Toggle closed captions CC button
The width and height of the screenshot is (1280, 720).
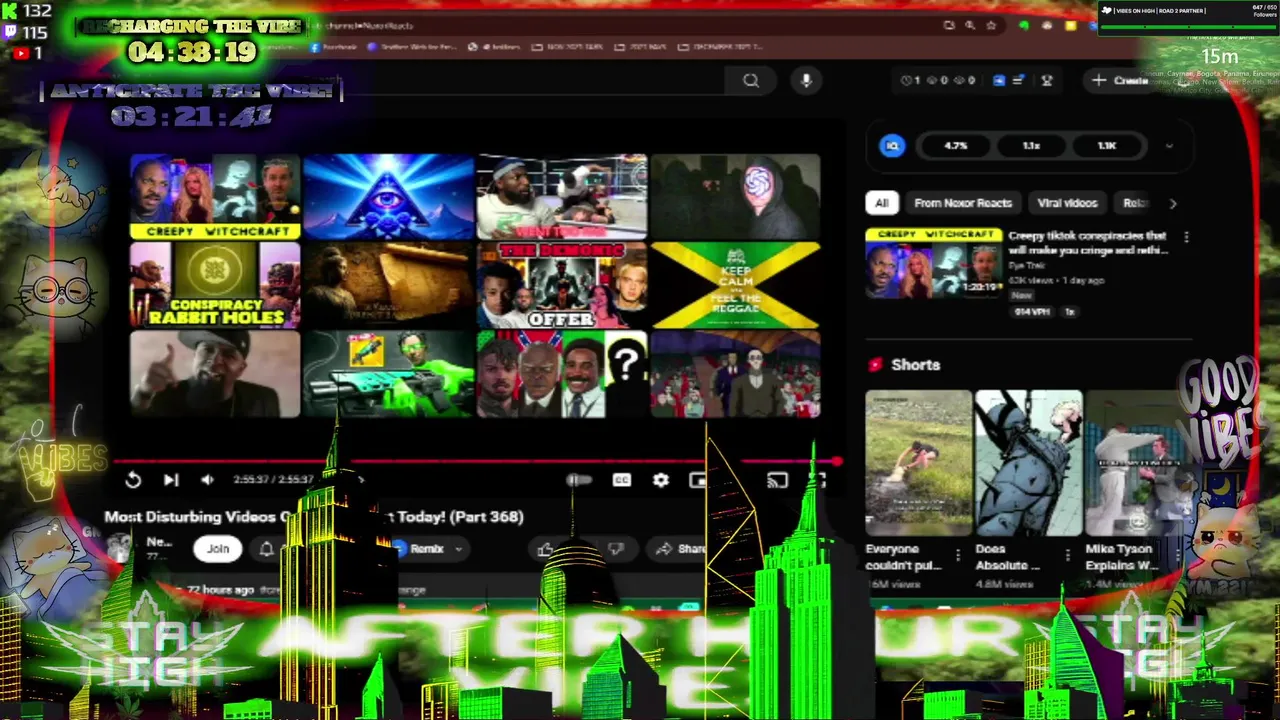click(621, 480)
